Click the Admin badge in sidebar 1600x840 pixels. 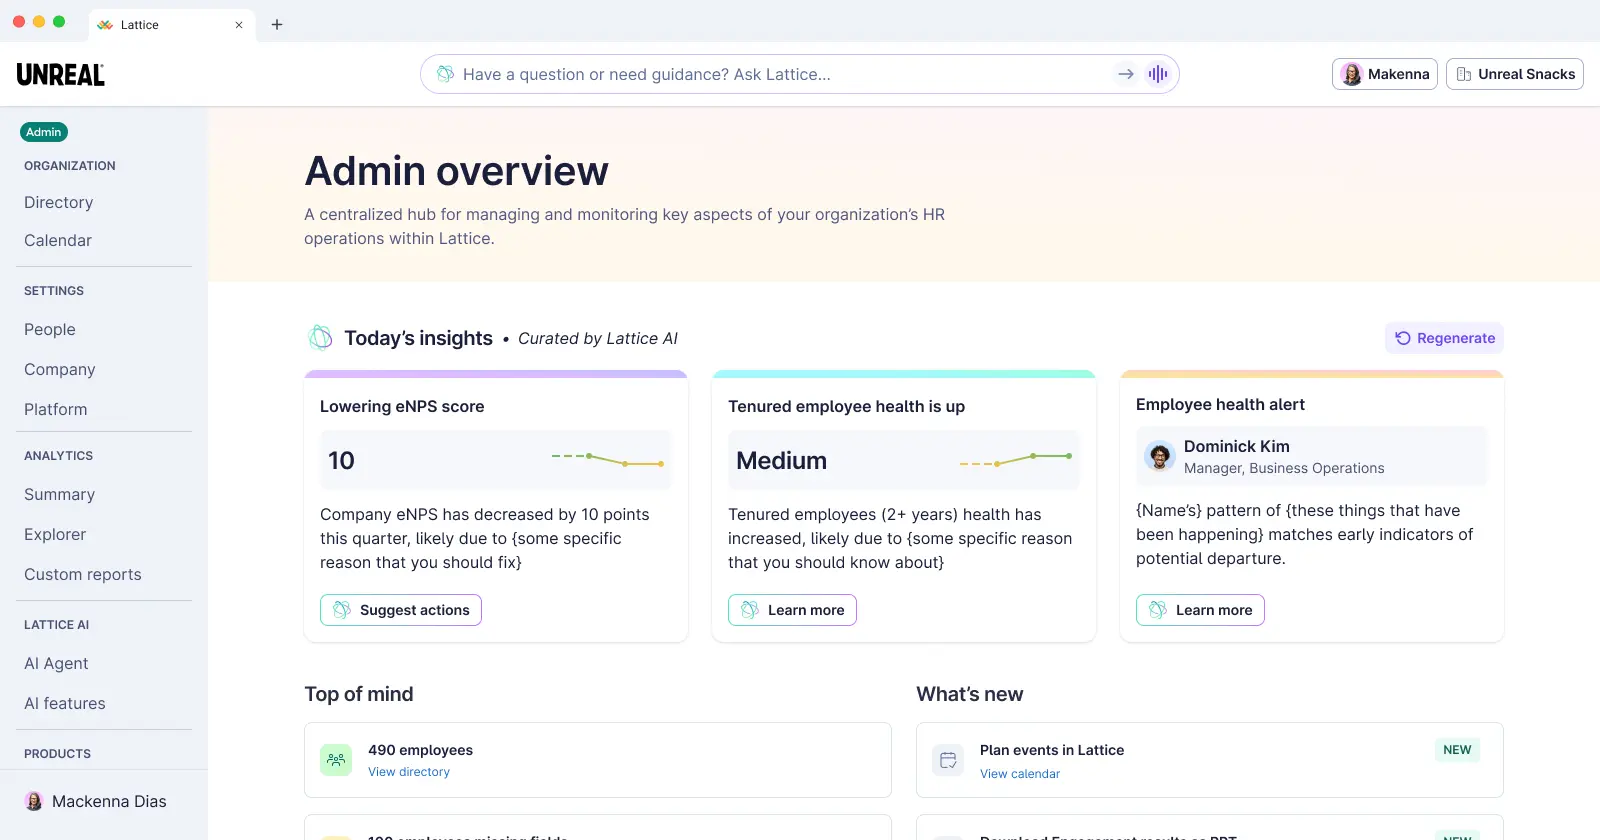[x=44, y=132]
